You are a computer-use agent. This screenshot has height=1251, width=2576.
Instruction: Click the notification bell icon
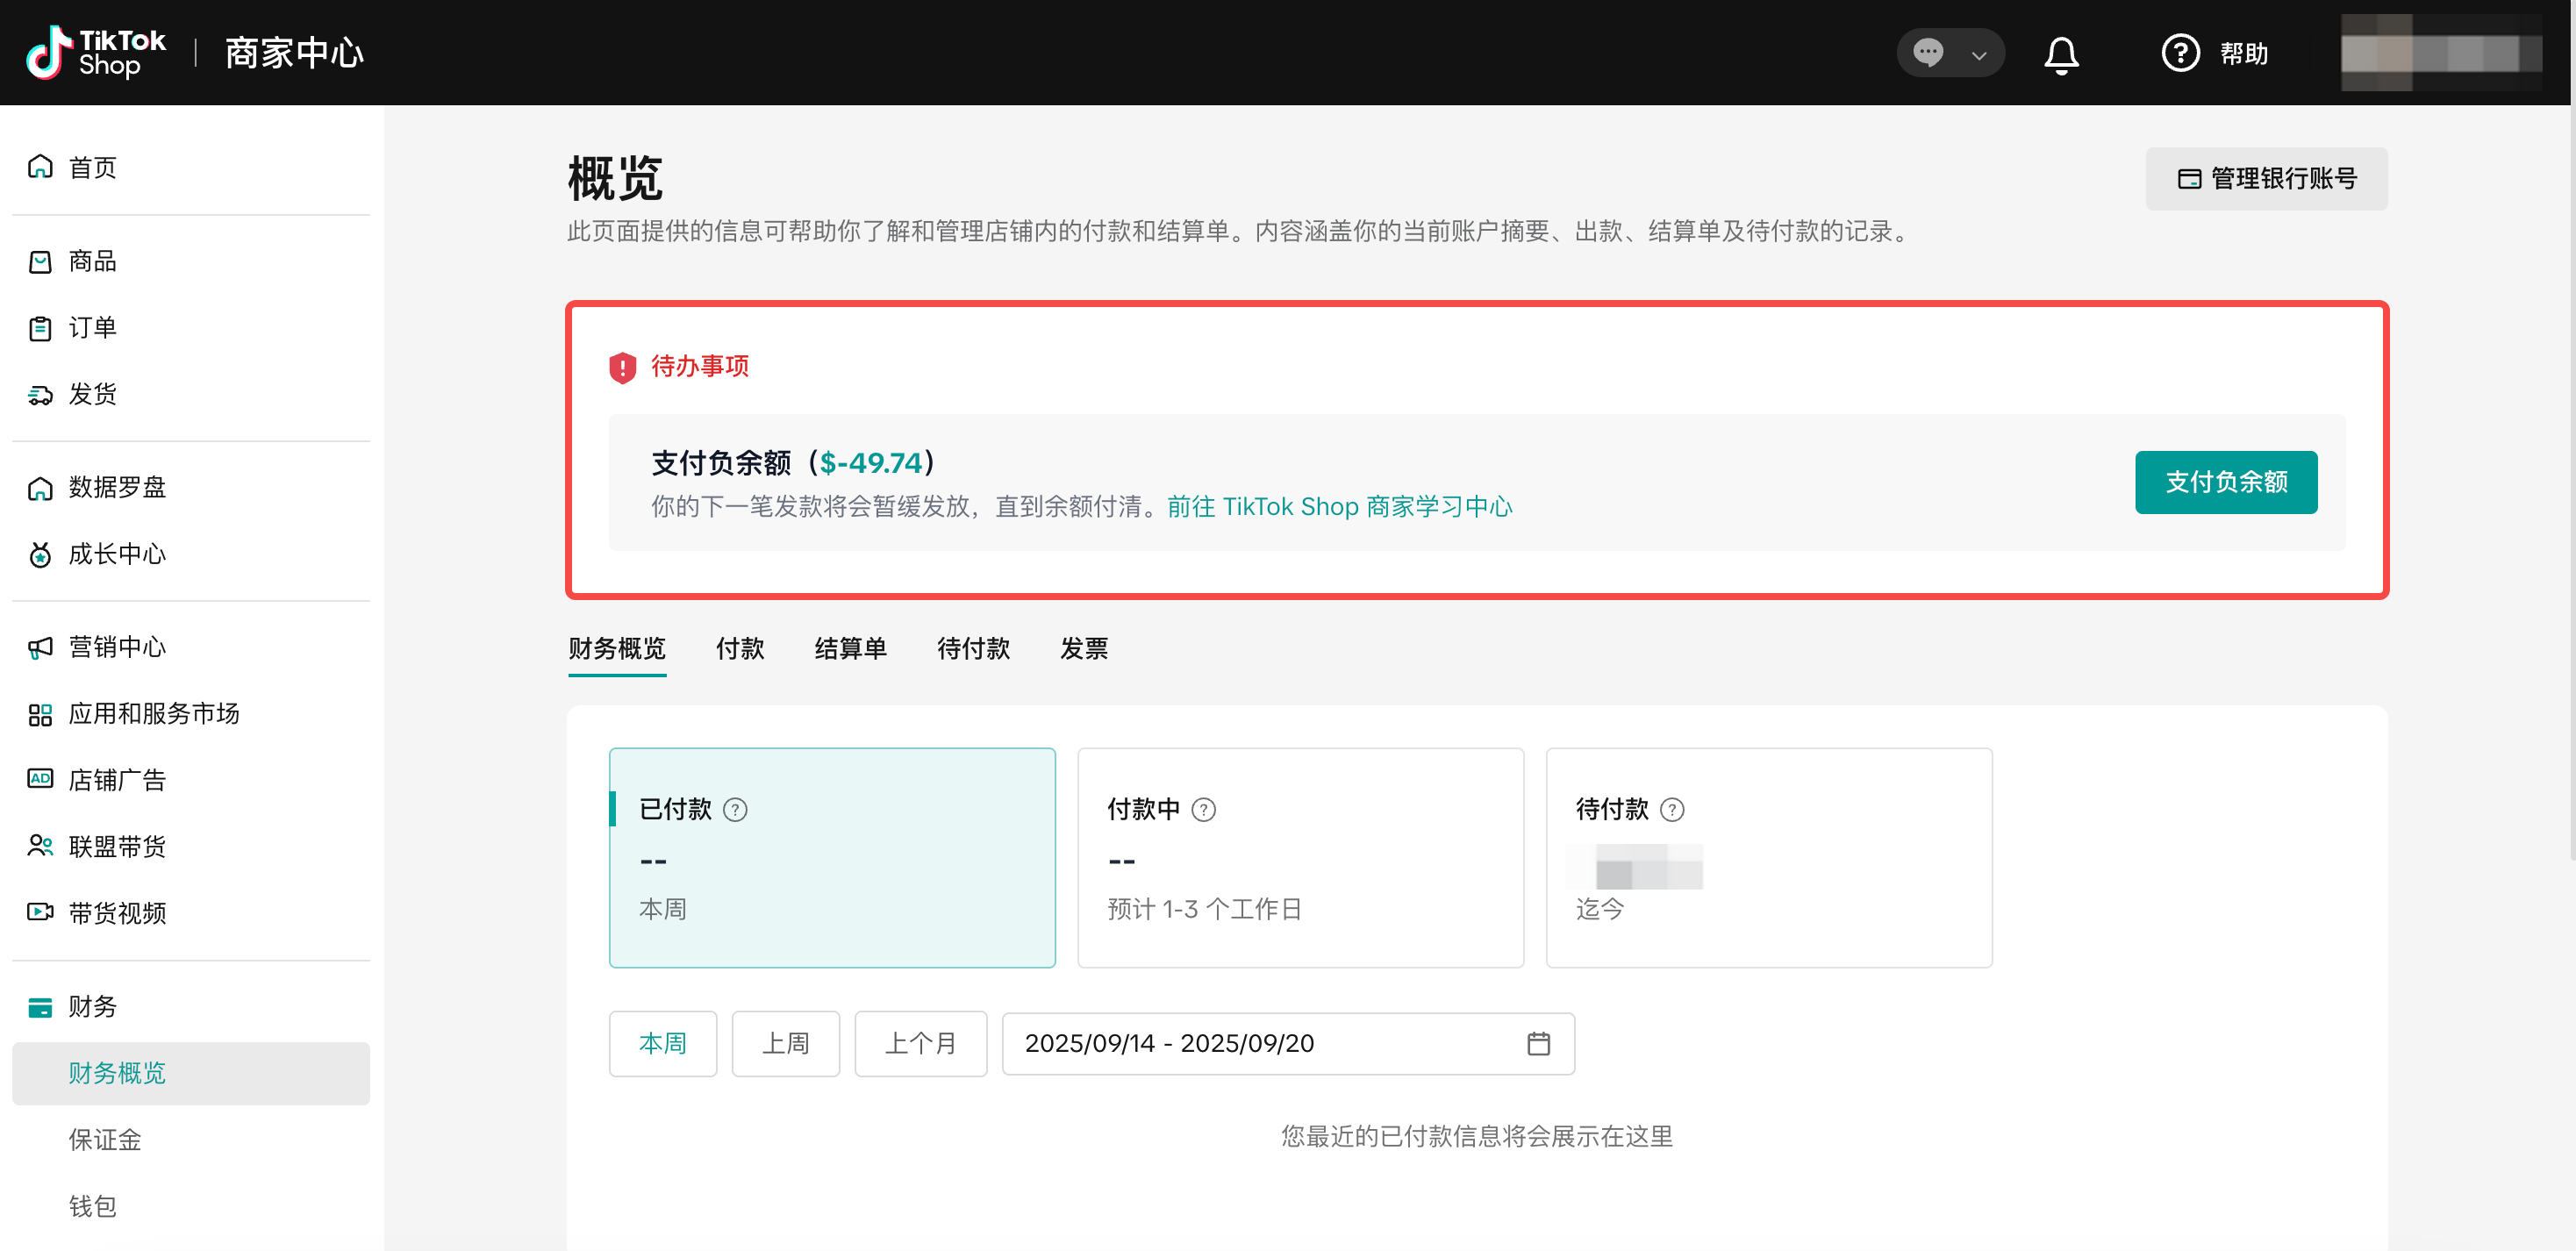(x=2061, y=54)
